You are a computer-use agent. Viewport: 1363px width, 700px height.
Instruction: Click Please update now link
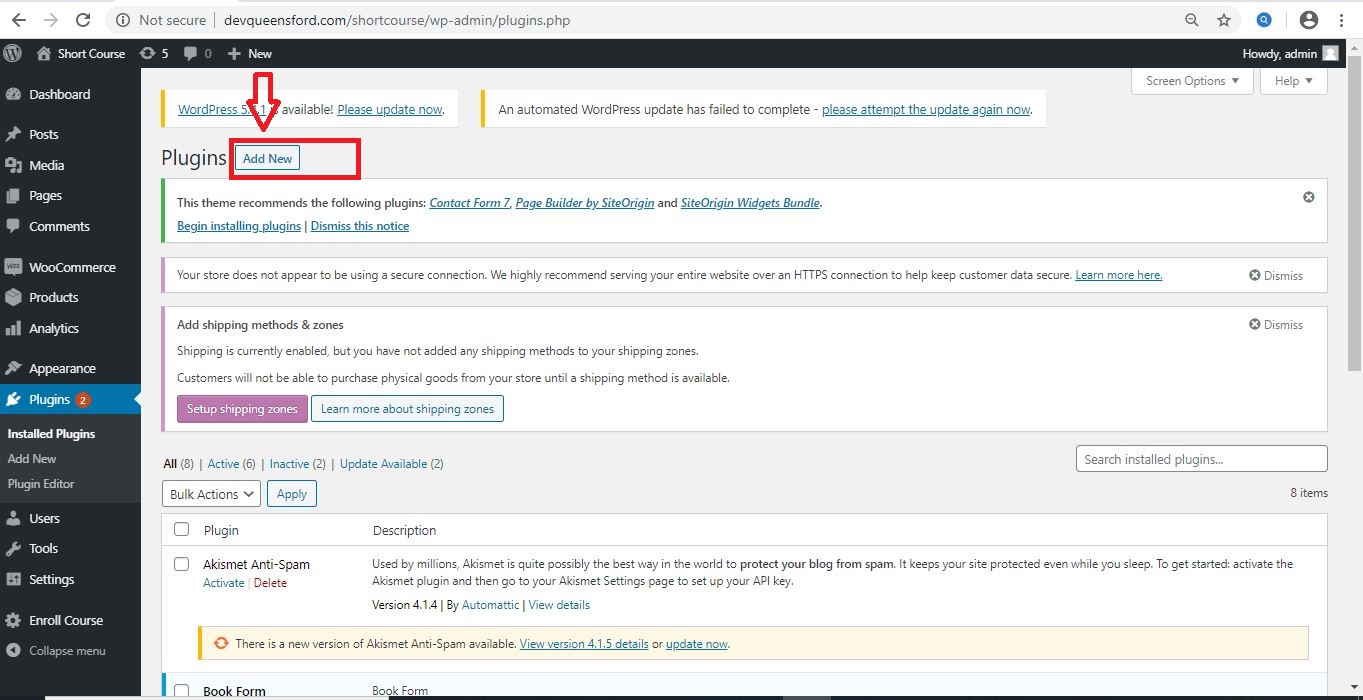point(390,110)
